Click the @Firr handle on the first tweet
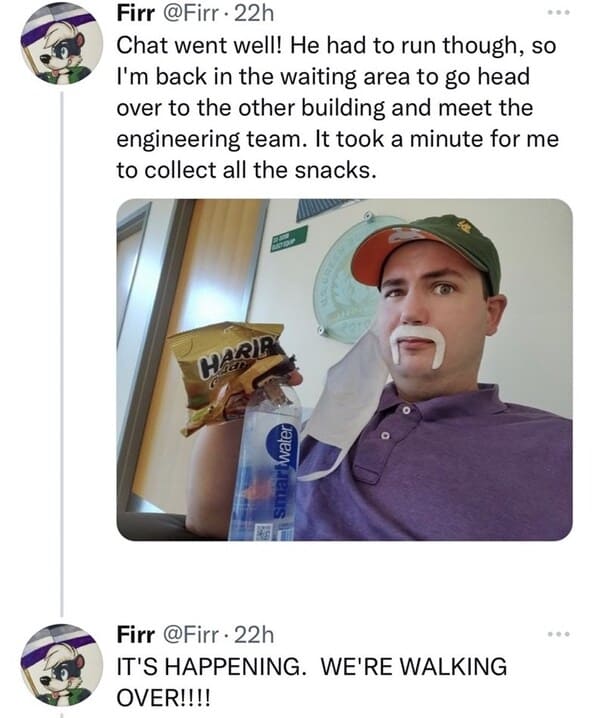 192,13
